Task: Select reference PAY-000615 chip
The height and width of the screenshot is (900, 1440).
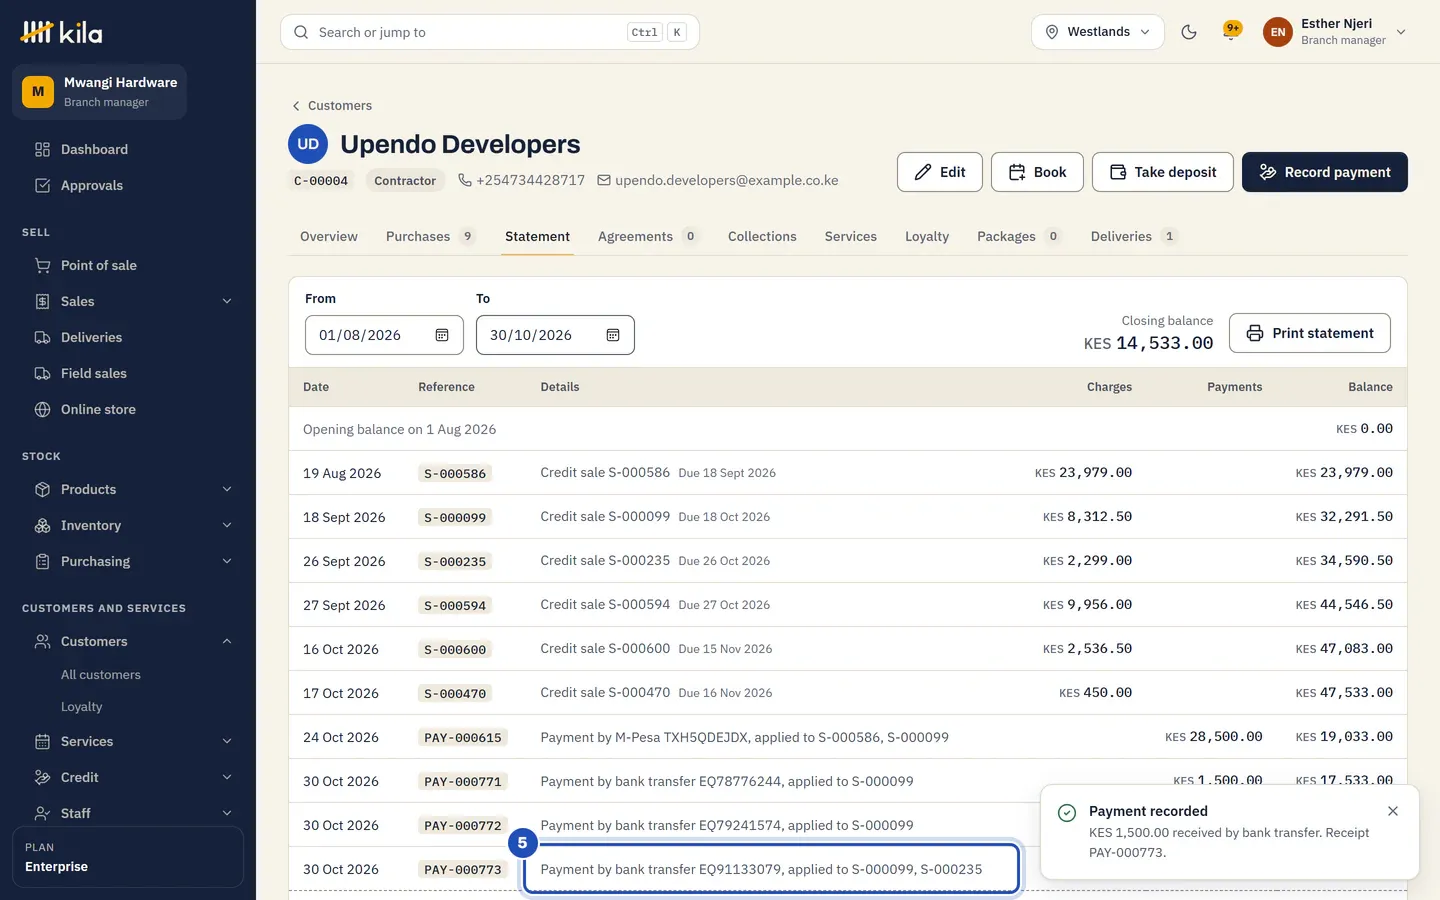Action: [x=463, y=737]
